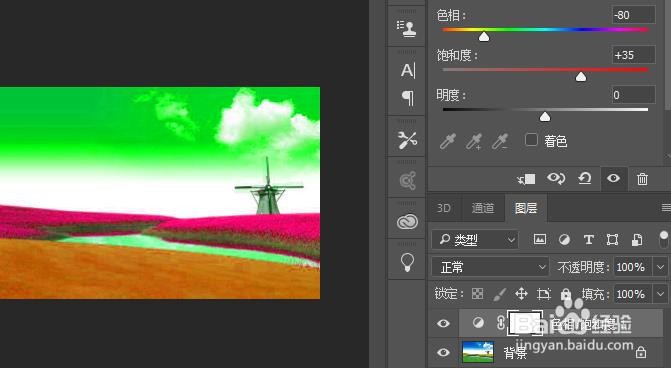Lock all layer attributes
The image size is (671, 368).
click(566, 294)
